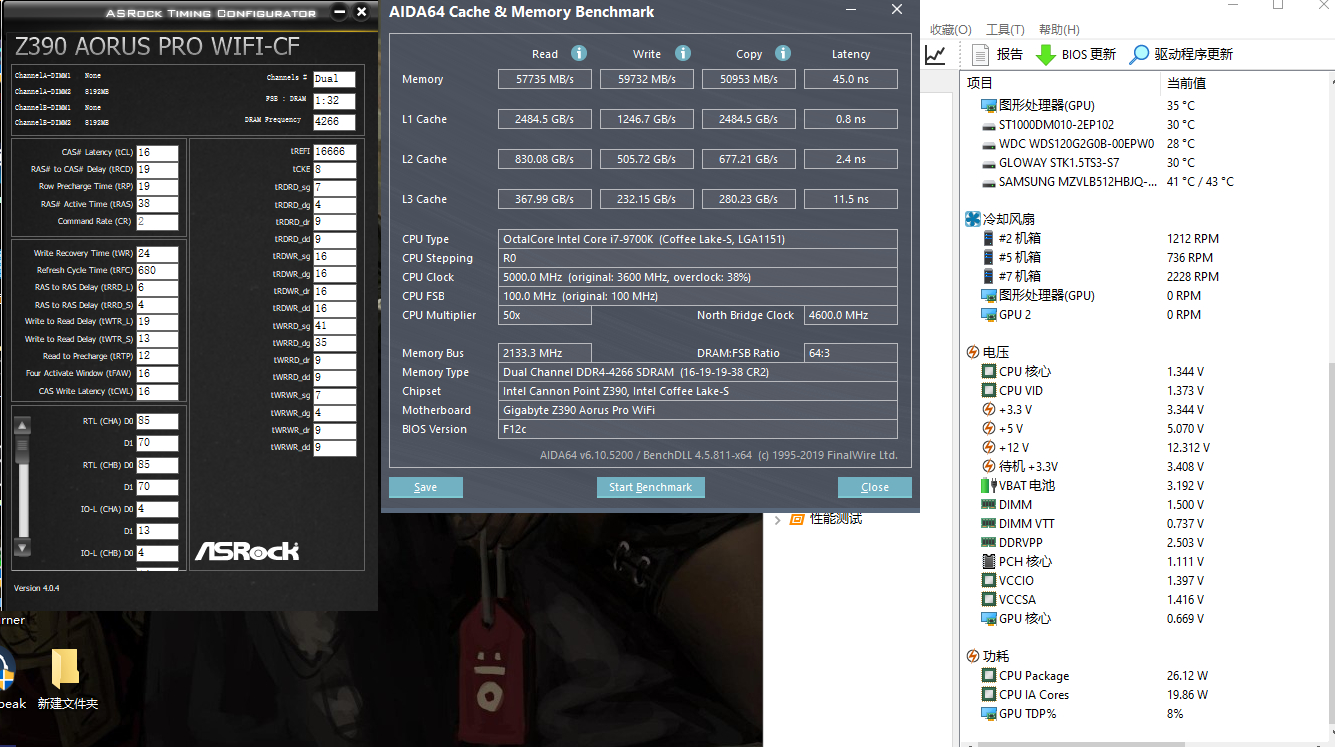
Task: Click the BIOS 更新 green arrow button
Action: pyautogui.click(x=1075, y=54)
